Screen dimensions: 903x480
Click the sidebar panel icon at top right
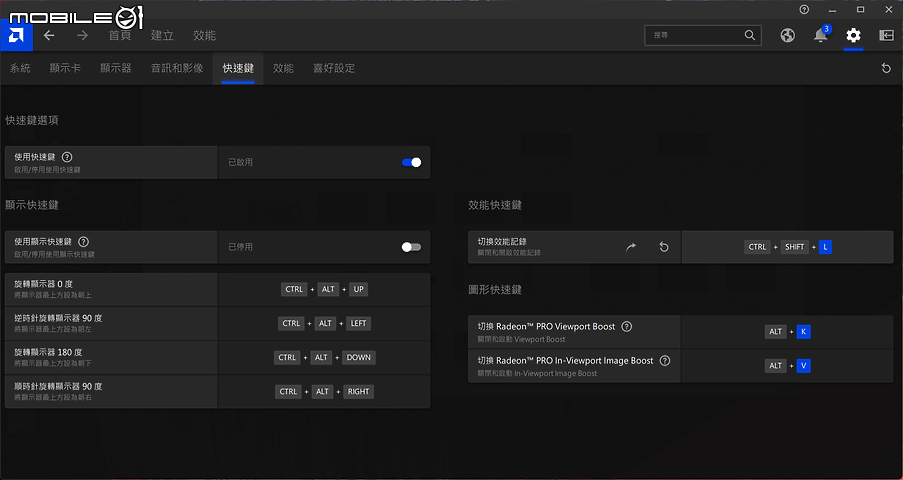886,35
